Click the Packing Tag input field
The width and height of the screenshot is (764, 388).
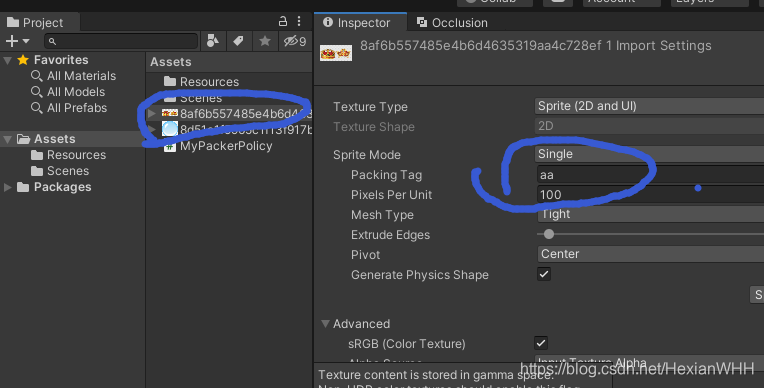650,175
